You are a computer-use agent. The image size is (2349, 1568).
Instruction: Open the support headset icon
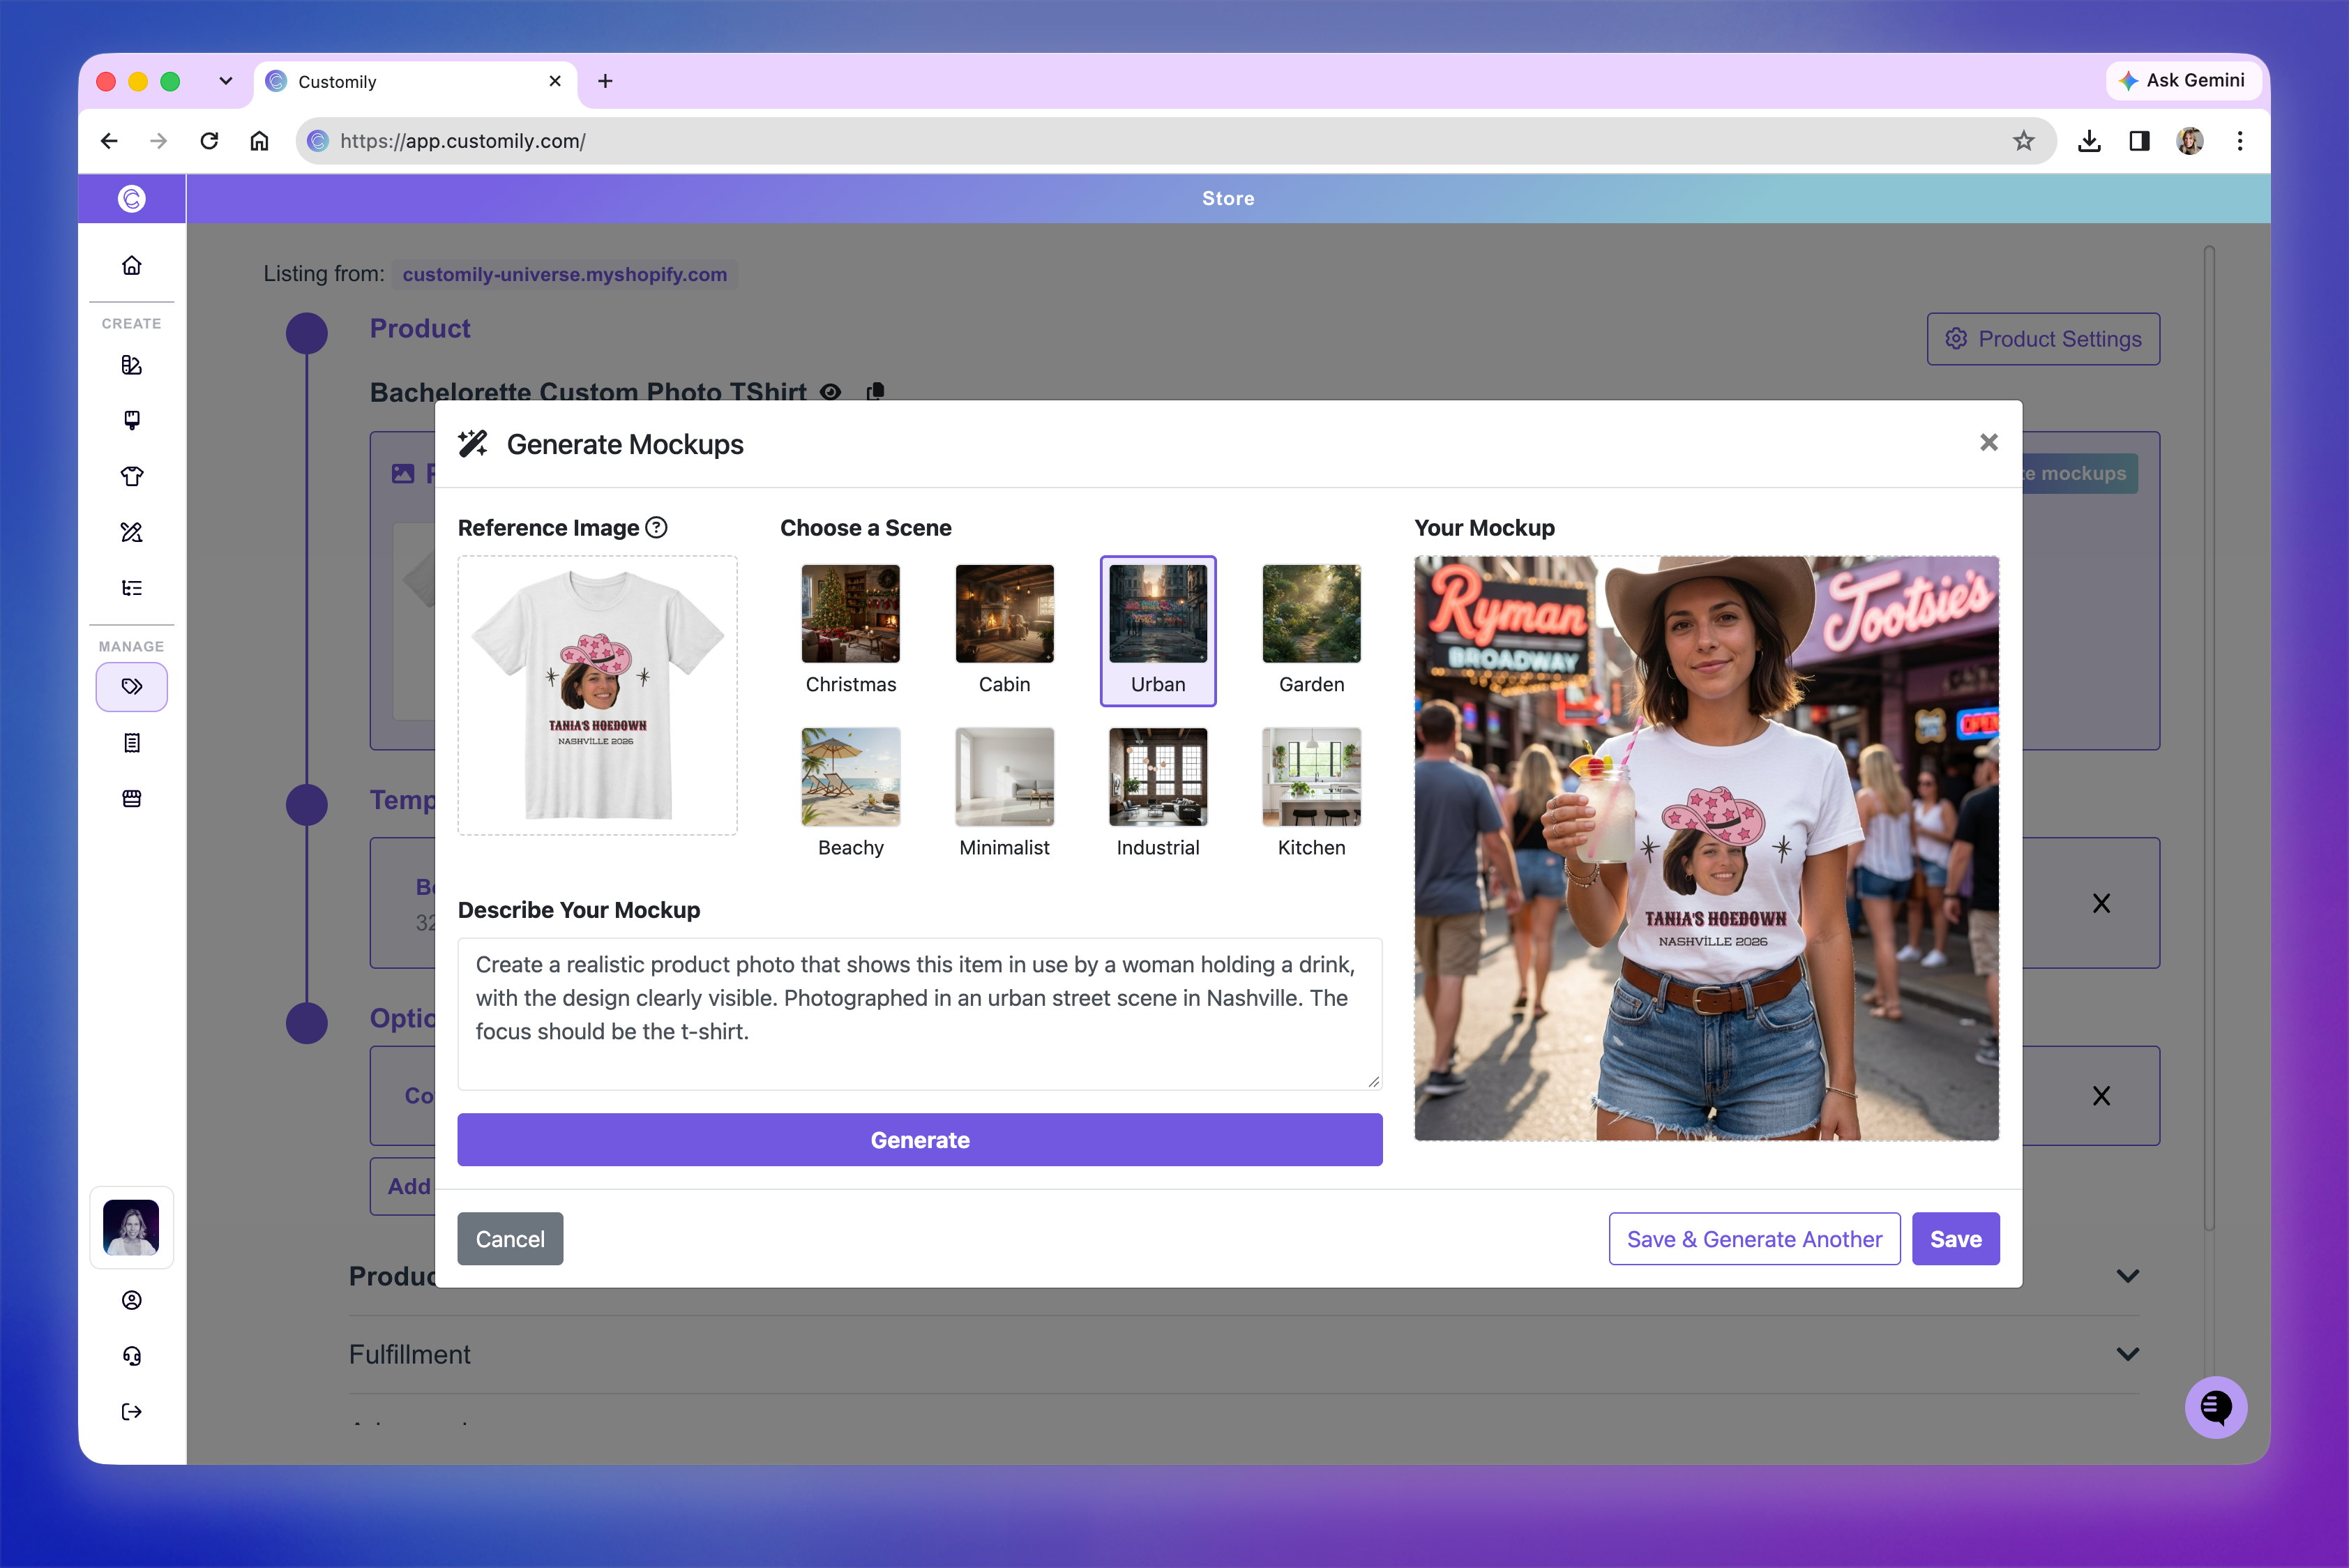coord(131,1356)
